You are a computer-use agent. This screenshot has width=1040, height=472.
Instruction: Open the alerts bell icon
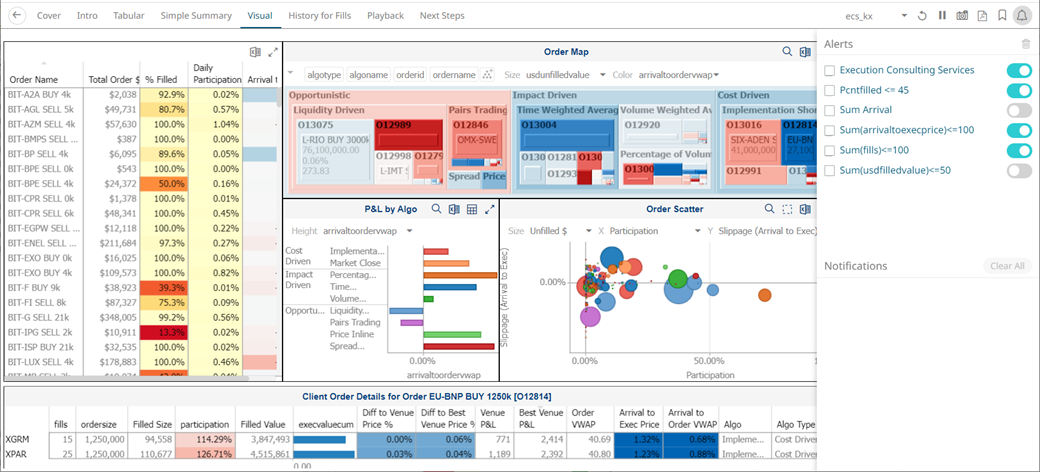click(x=1021, y=15)
